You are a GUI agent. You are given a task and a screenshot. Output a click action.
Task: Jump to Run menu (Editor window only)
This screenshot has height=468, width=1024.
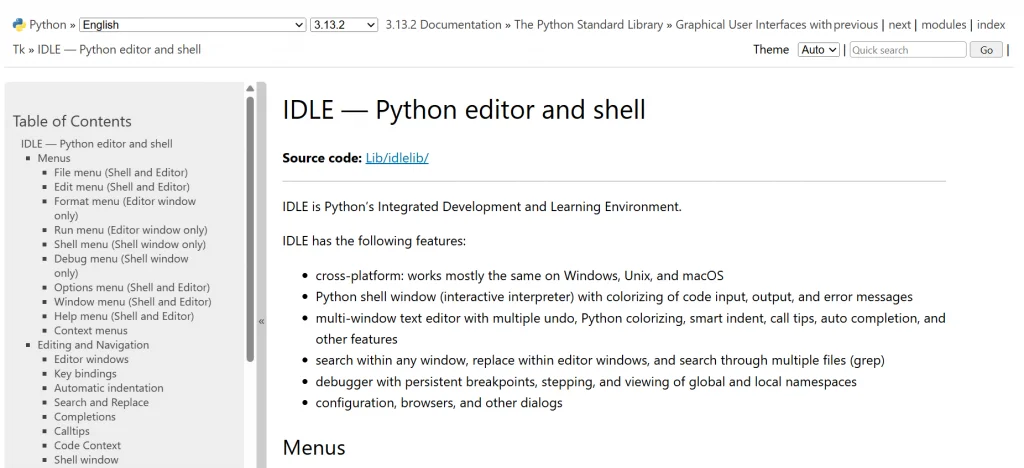pyautogui.click(x=131, y=230)
